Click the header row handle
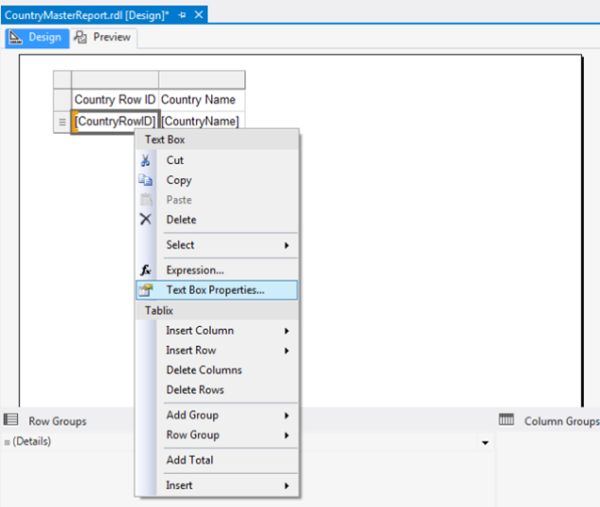Screen dimensions: 600x507 click(x=62, y=100)
